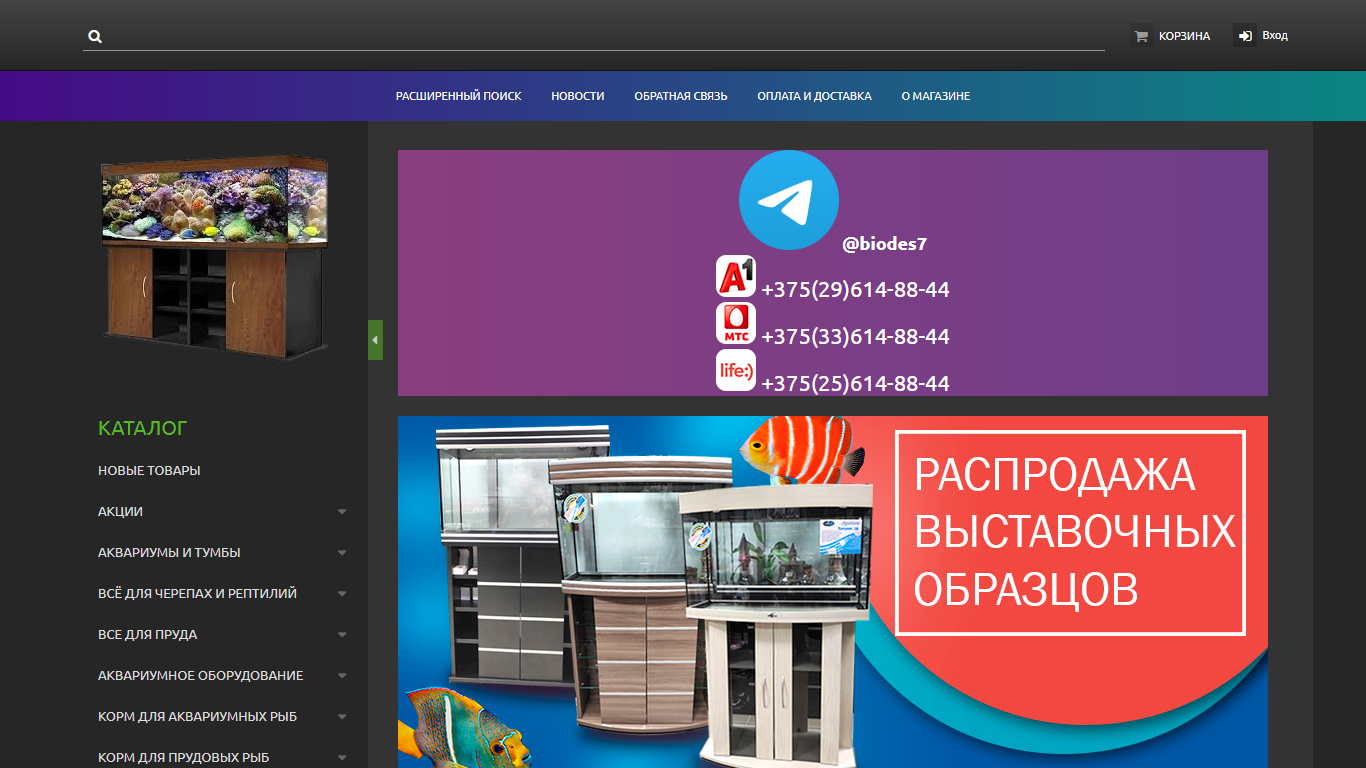Viewport: 1366px width, 768px height.
Task: Open Аквариумное оборудование category
Action: pos(200,675)
